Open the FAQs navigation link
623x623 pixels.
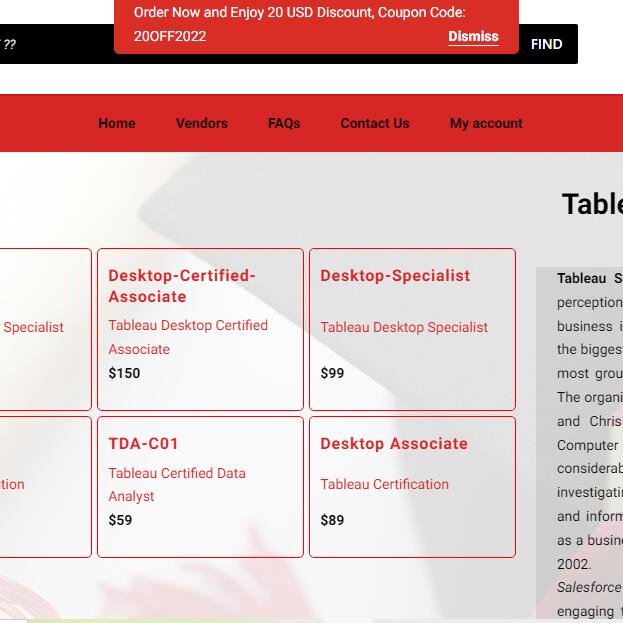[284, 123]
